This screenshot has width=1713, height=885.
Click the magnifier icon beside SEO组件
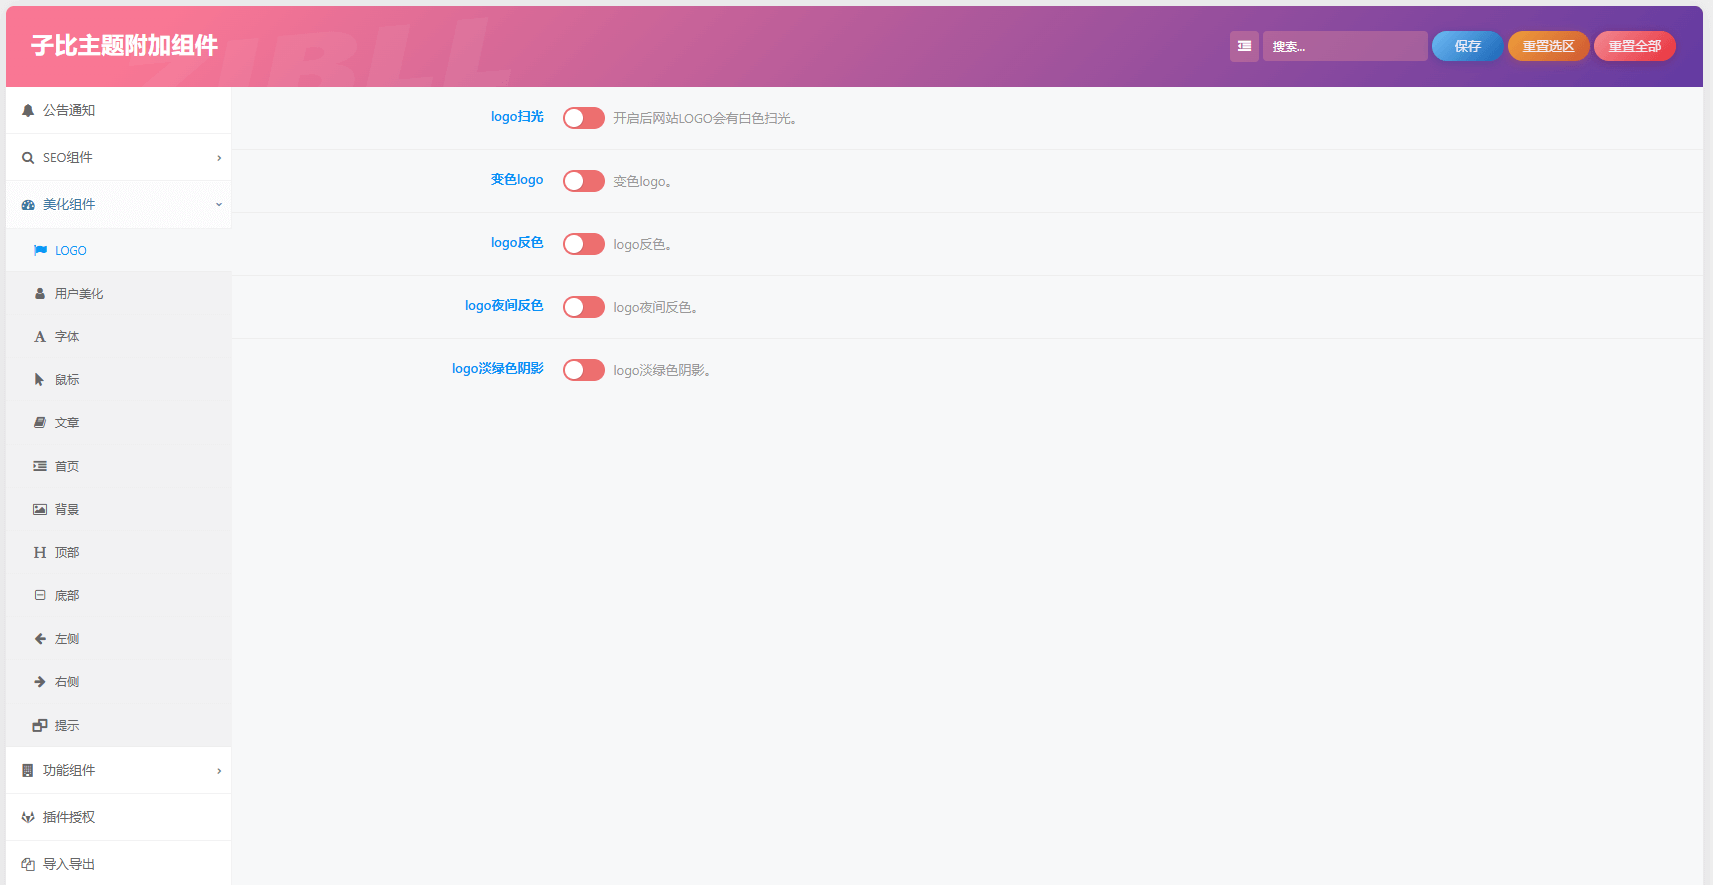tap(28, 158)
